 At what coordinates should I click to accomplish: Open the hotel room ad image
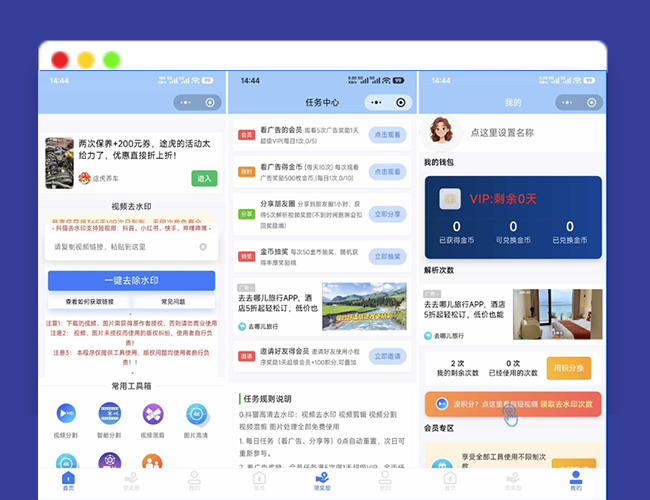(x=558, y=314)
